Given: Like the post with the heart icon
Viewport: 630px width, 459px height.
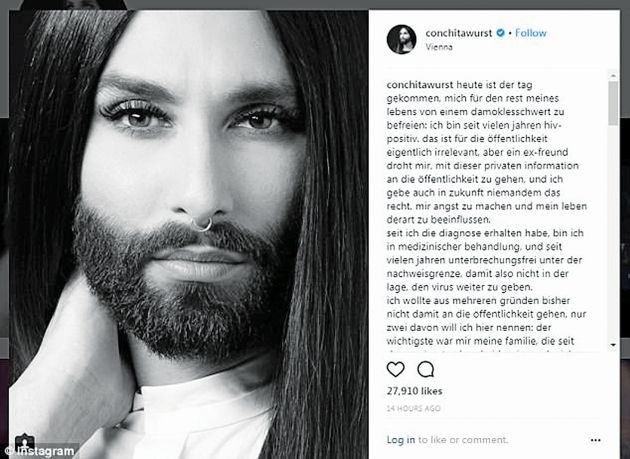Looking at the screenshot, I should [395, 369].
